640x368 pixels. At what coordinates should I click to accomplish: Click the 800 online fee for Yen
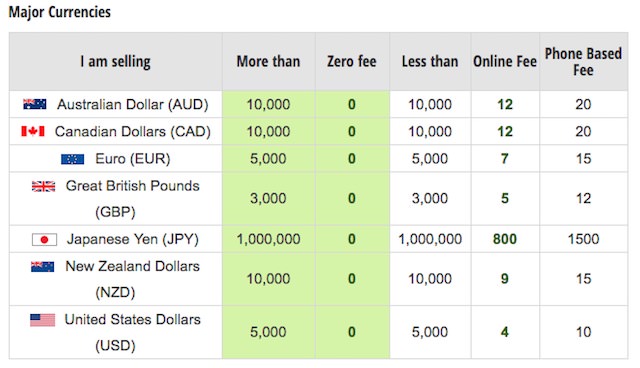click(505, 239)
